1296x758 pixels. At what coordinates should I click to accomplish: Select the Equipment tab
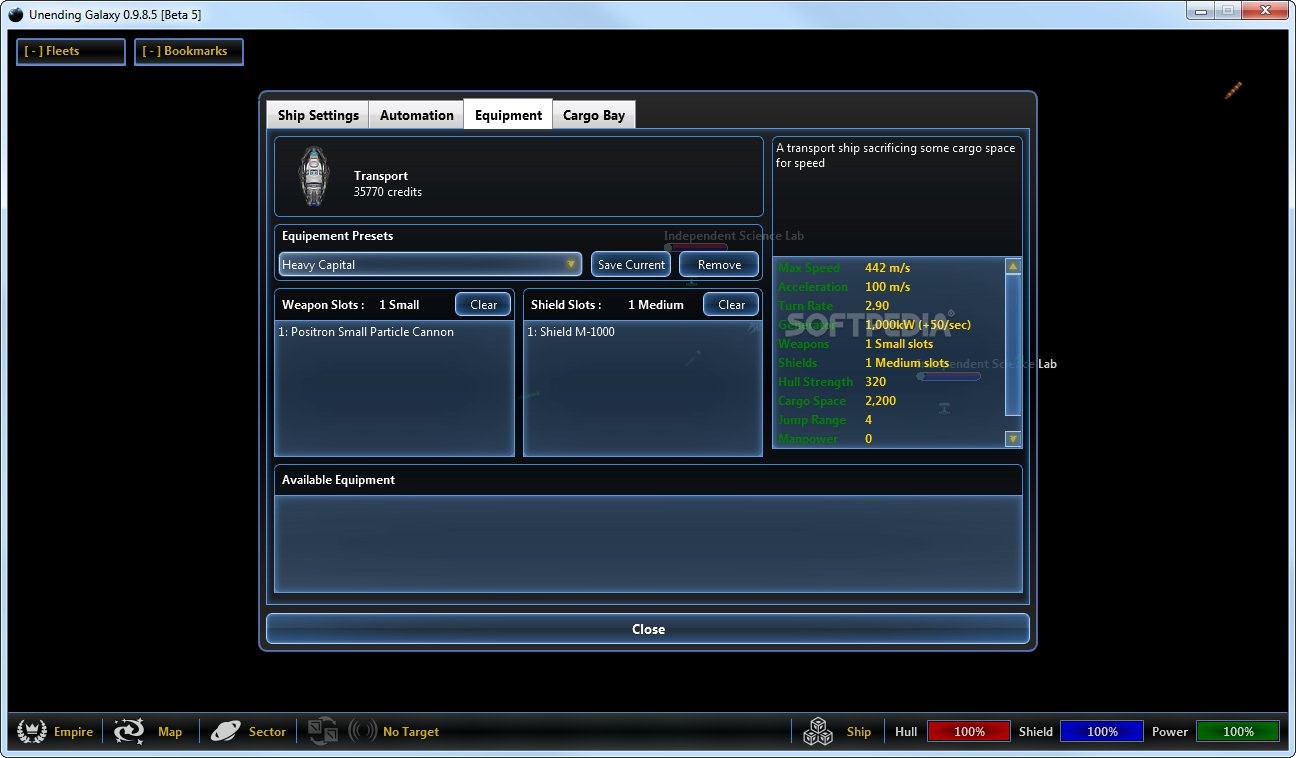508,115
